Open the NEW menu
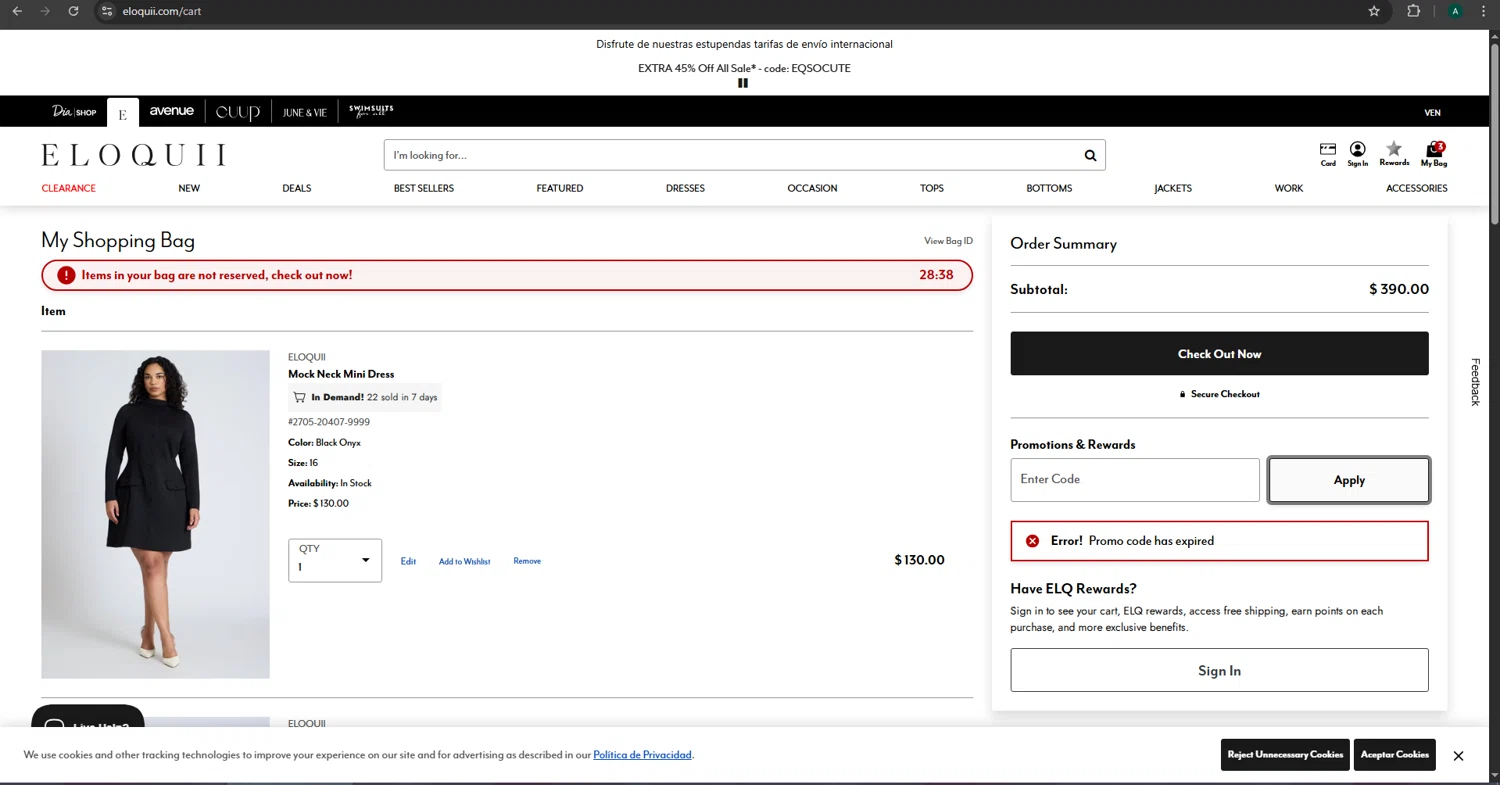 tap(189, 188)
